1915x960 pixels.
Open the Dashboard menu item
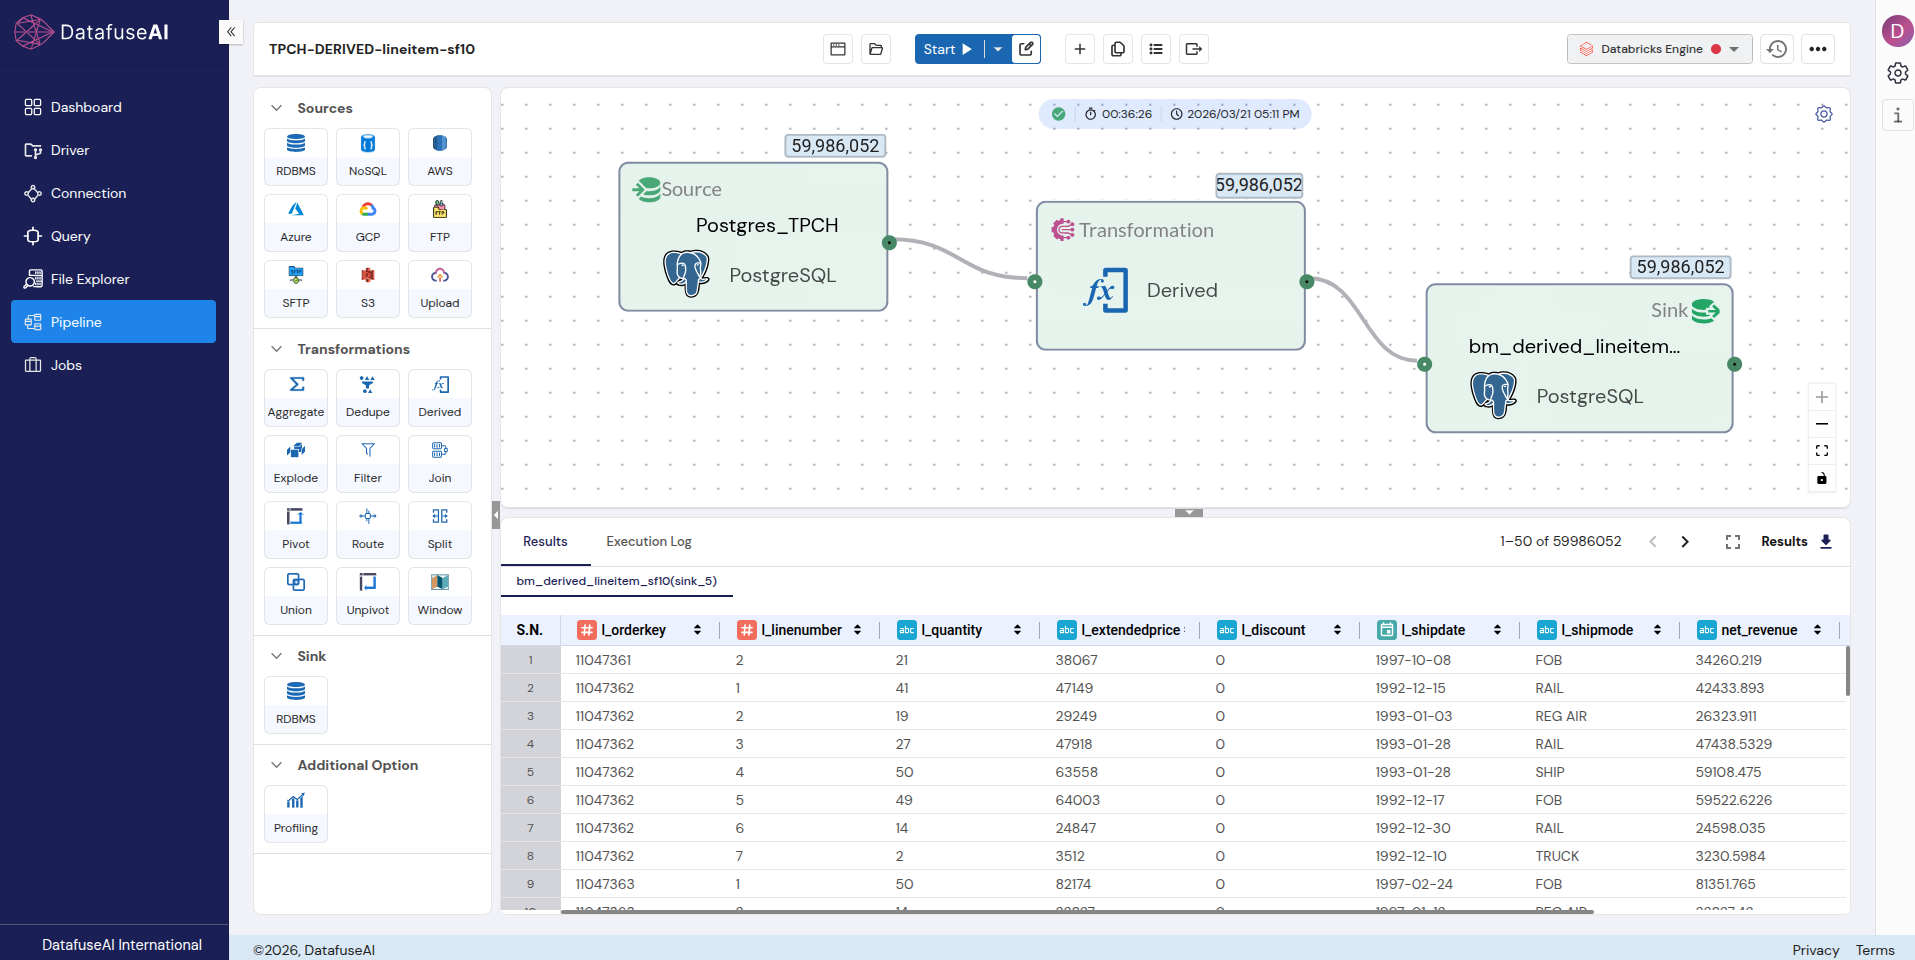tap(113, 107)
